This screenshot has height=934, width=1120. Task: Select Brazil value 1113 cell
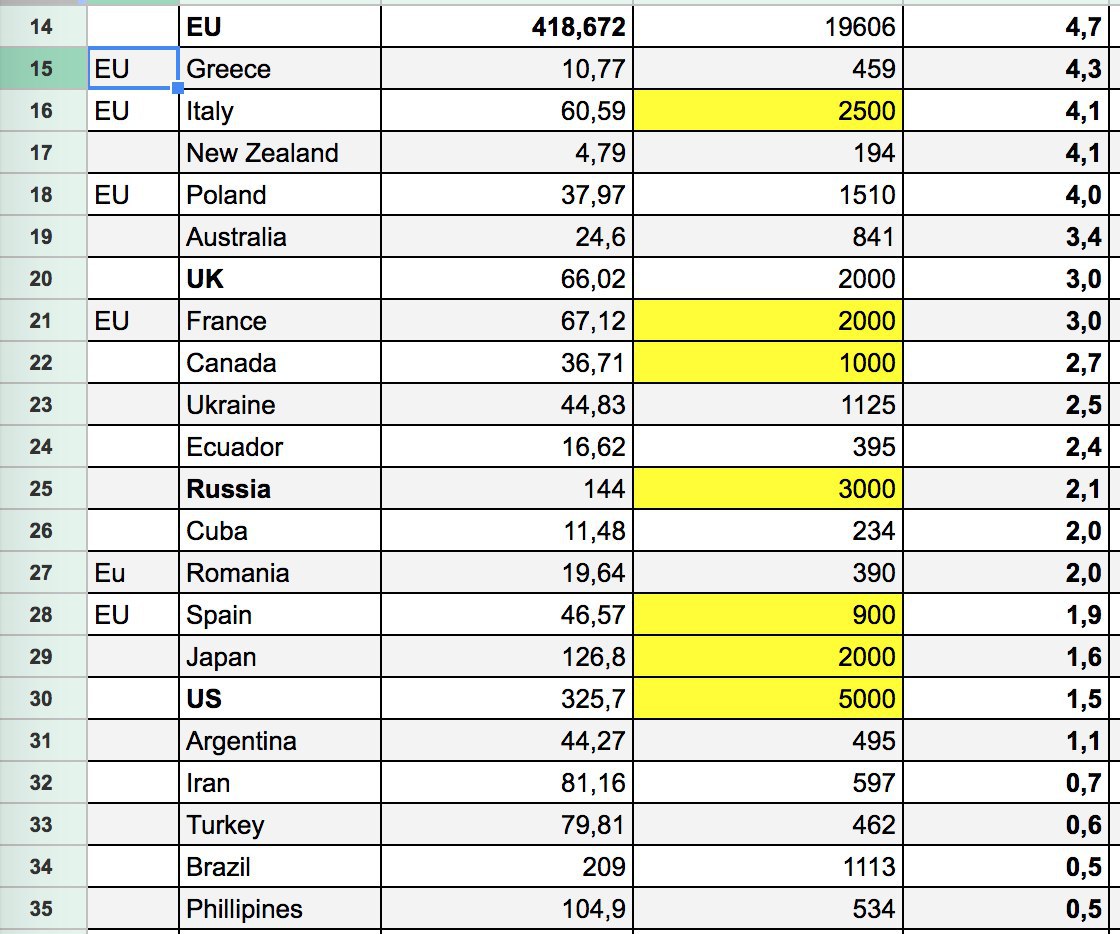coord(768,867)
